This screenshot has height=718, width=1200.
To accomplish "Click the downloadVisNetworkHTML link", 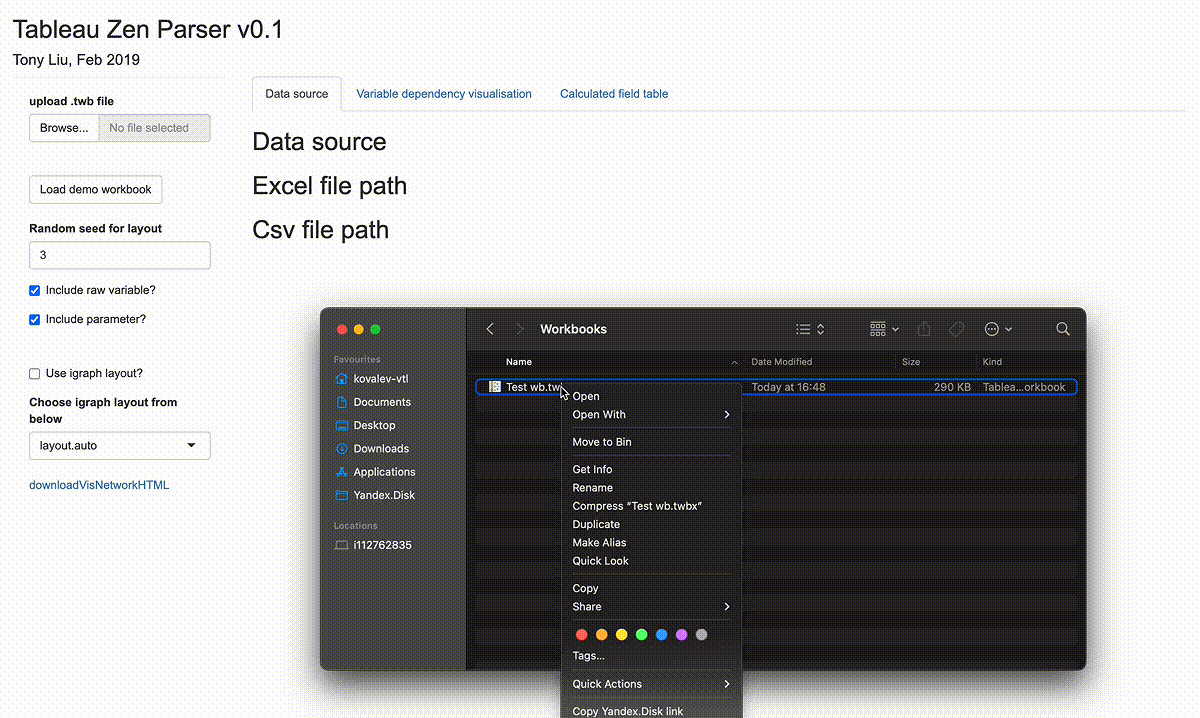I will 99,485.
